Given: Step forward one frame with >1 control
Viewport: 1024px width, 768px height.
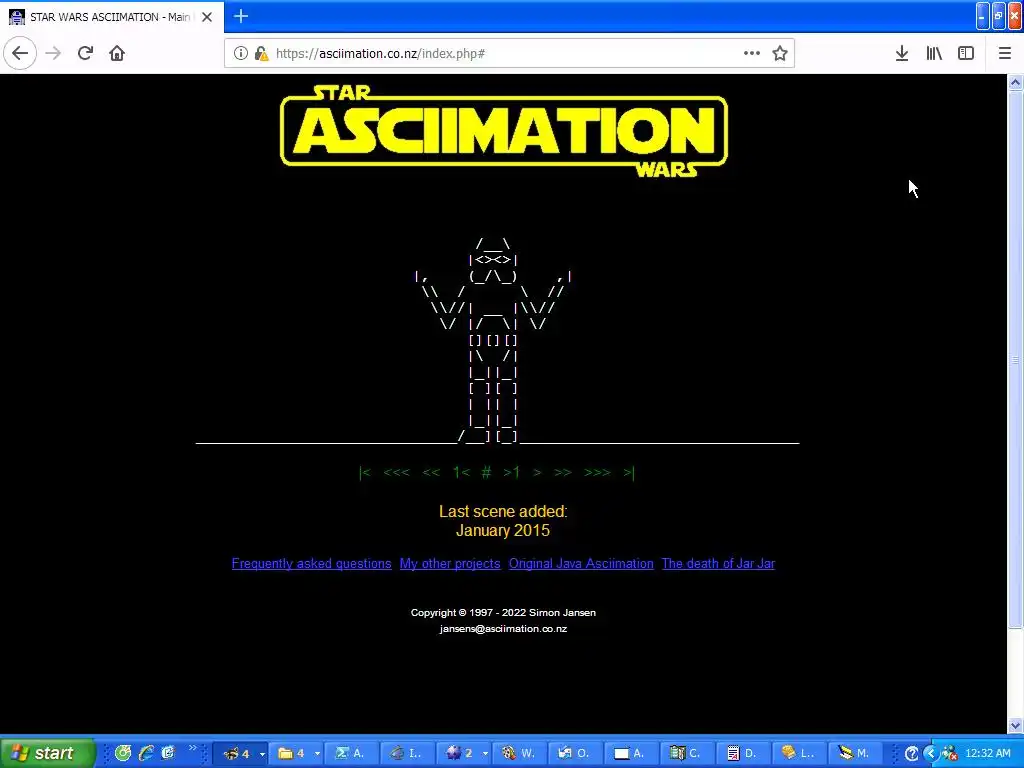Looking at the screenshot, I should click(x=511, y=472).
